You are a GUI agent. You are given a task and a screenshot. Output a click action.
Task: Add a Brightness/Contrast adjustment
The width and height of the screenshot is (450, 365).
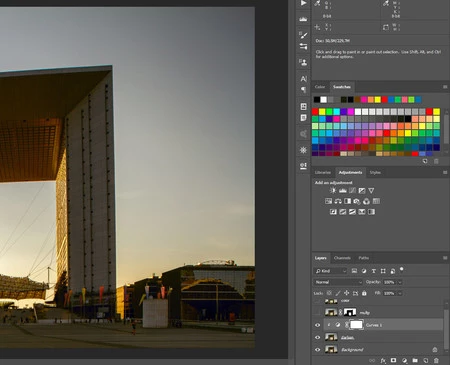[333, 191]
